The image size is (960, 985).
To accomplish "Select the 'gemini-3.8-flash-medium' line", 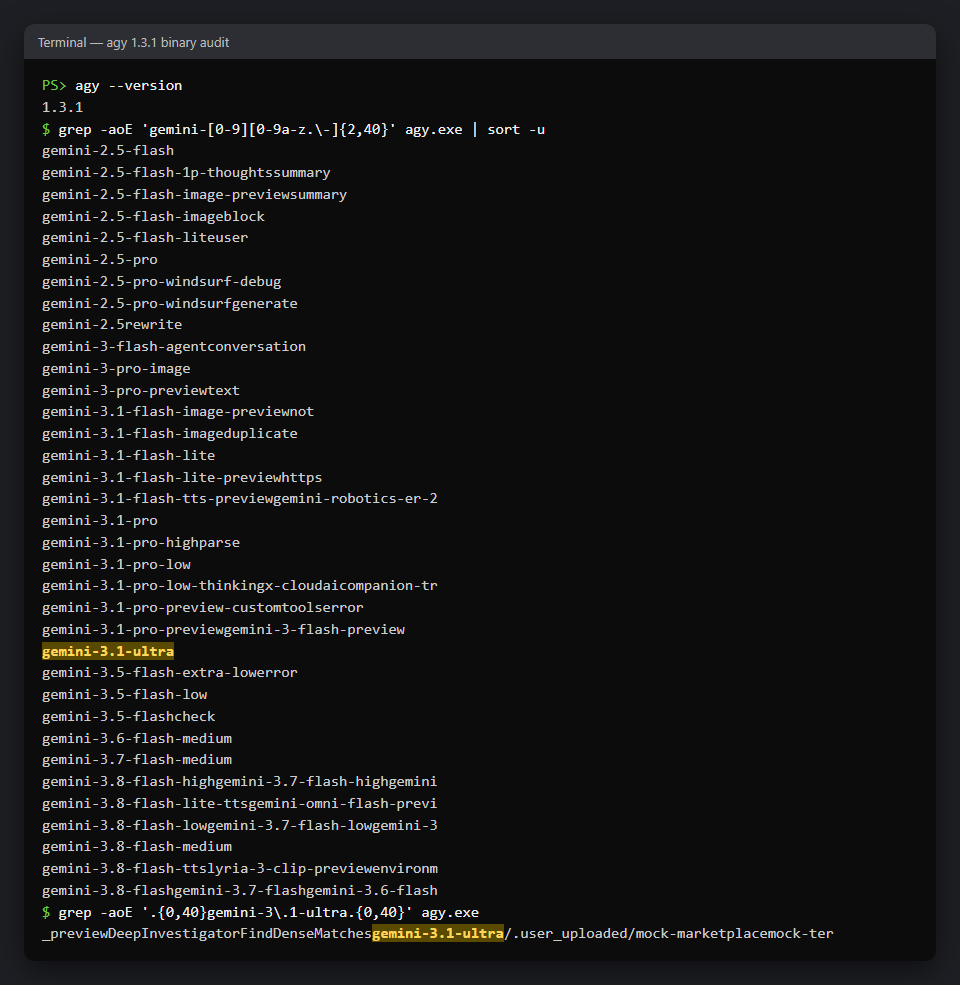I will click(137, 847).
